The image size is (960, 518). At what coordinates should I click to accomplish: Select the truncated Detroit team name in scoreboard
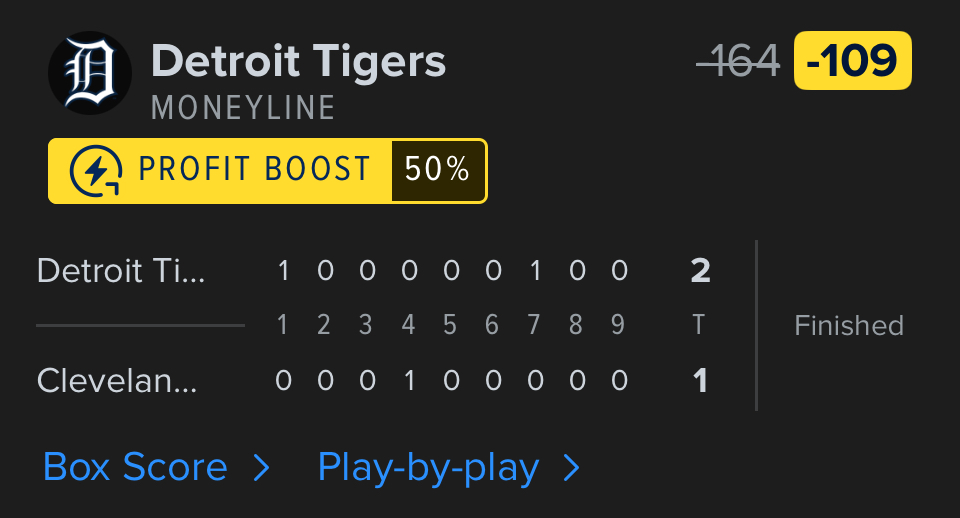(x=121, y=271)
